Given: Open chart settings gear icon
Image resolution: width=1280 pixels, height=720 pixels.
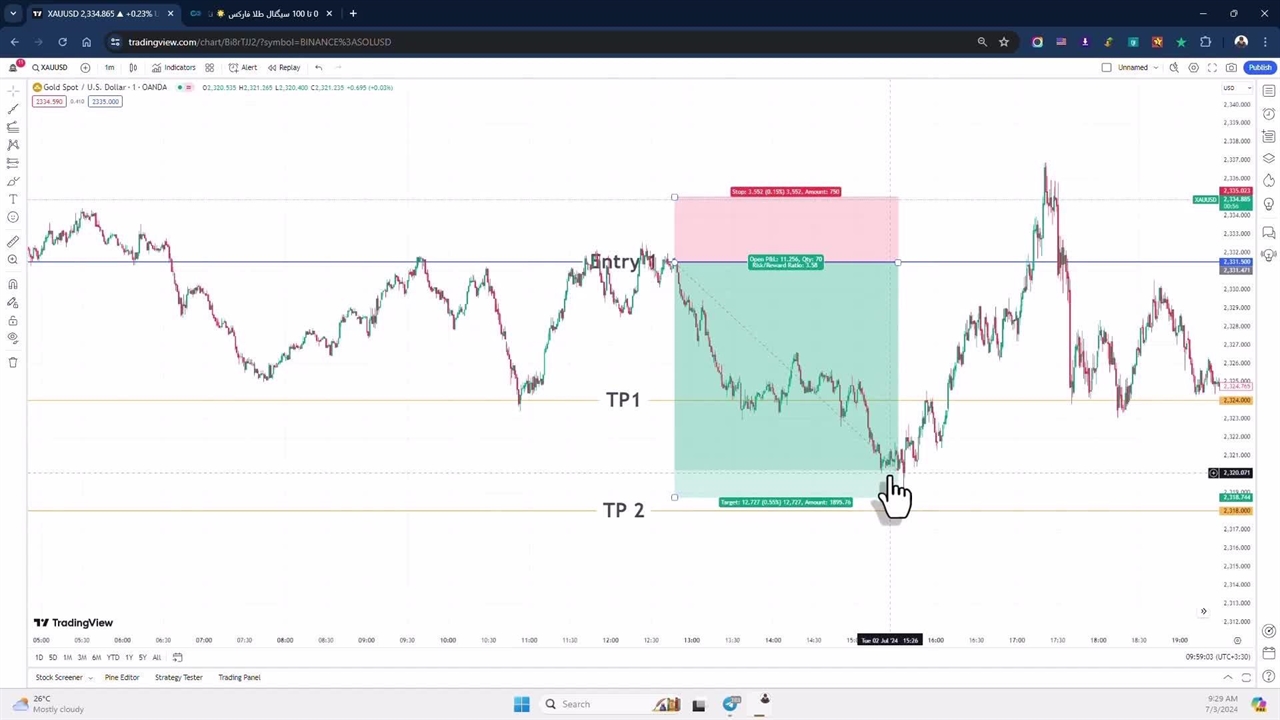Looking at the screenshot, I should point(1193,67).
